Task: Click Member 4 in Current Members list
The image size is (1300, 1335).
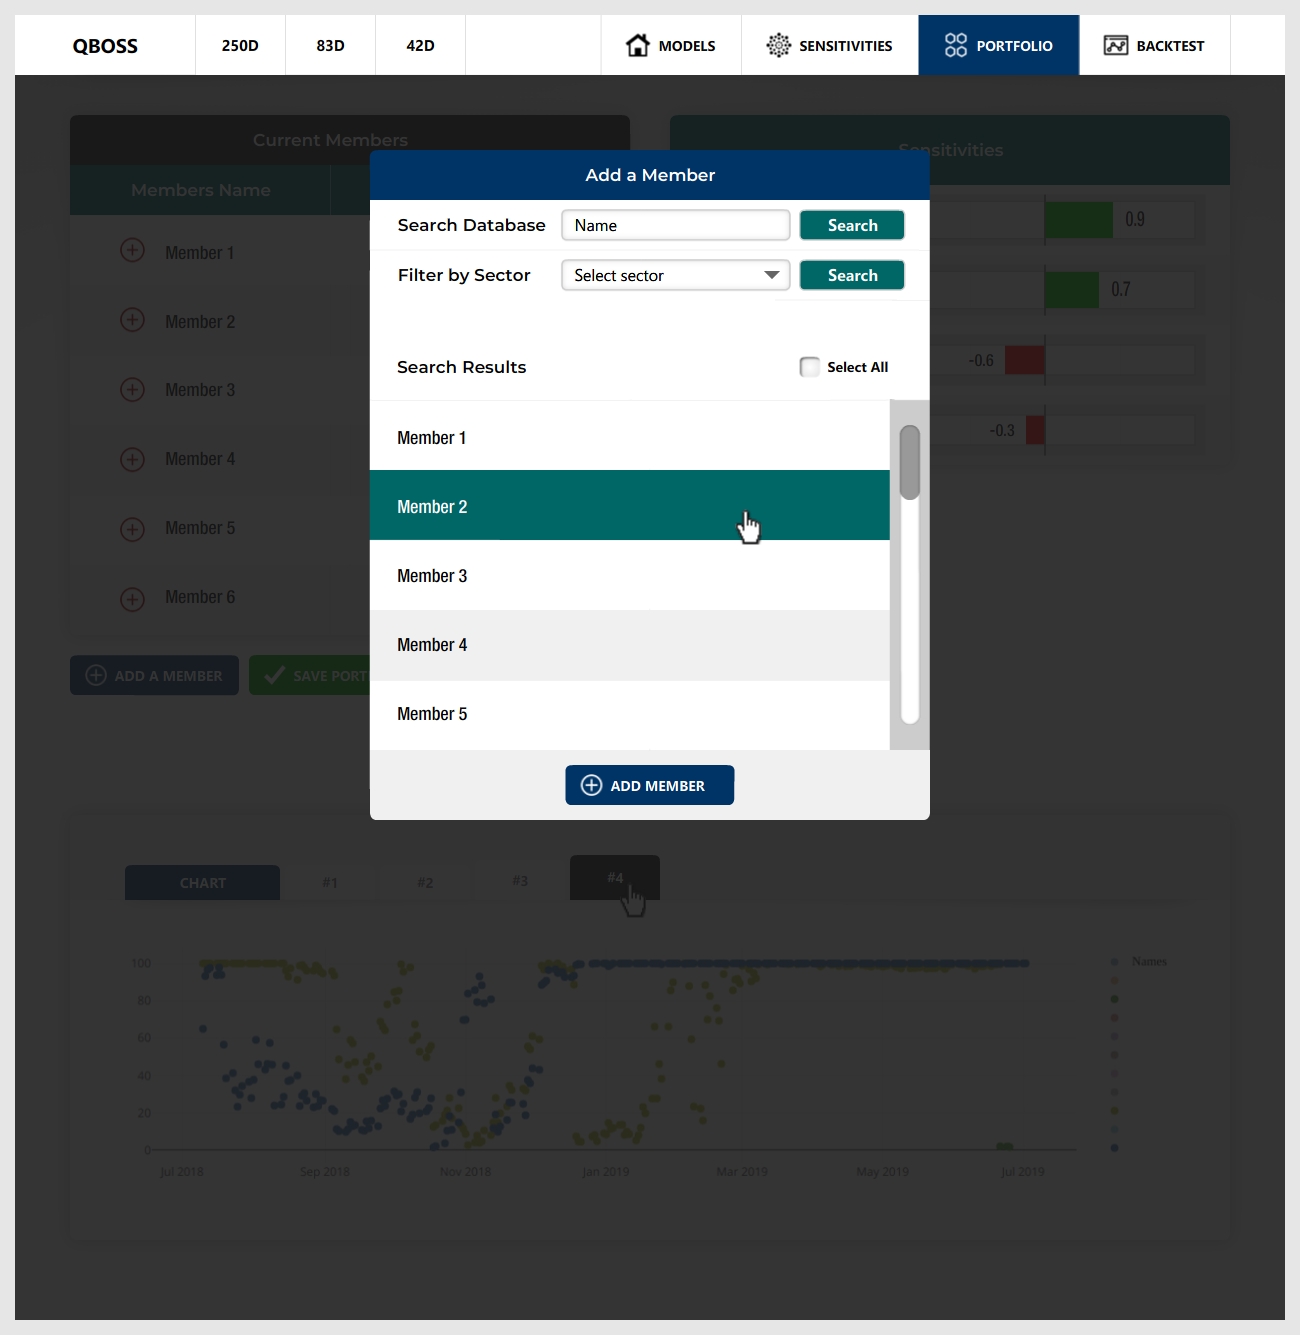Action: [x=200, y=459]
